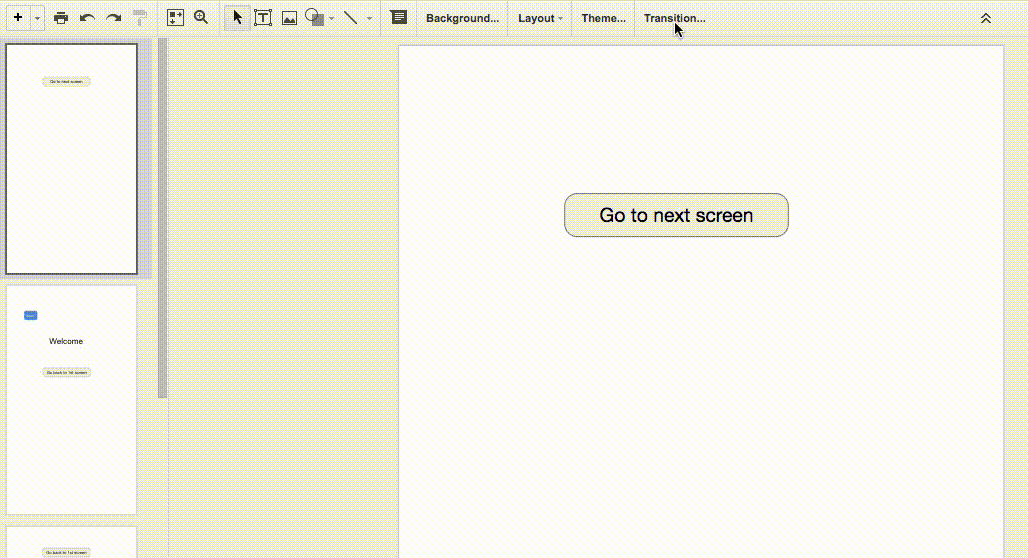The width and height of the screenshot is (1028, 558).
Task: Click the filmstrip vertical scrollbar
Action: pos(163,218)
